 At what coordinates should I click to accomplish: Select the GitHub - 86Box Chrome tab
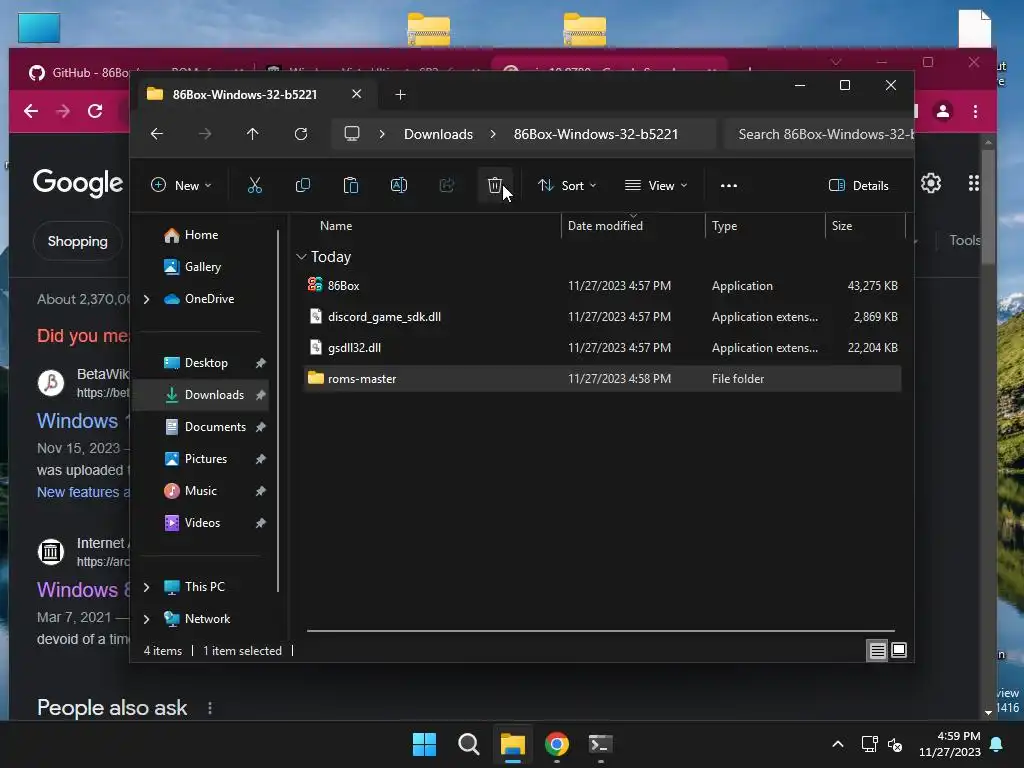[x=78, y=72]
